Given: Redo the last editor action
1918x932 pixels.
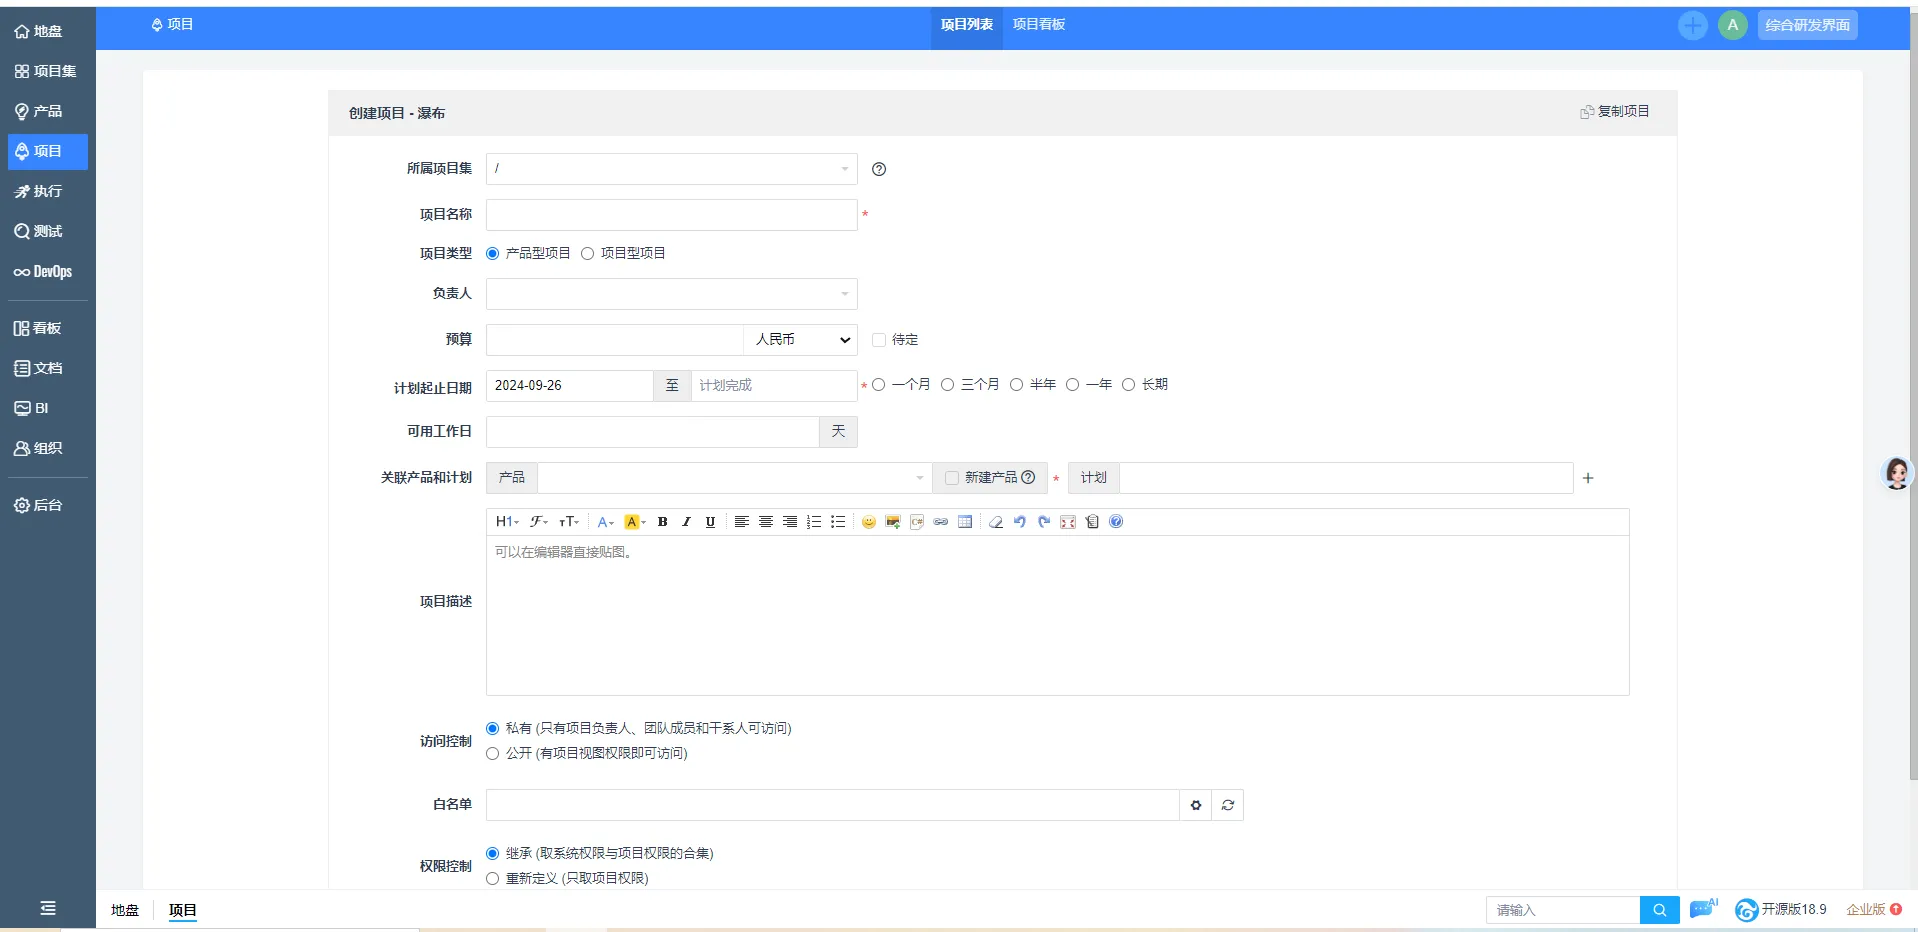Looking at the screenshot, I should pyautogui.click(x=1044, y=522).
